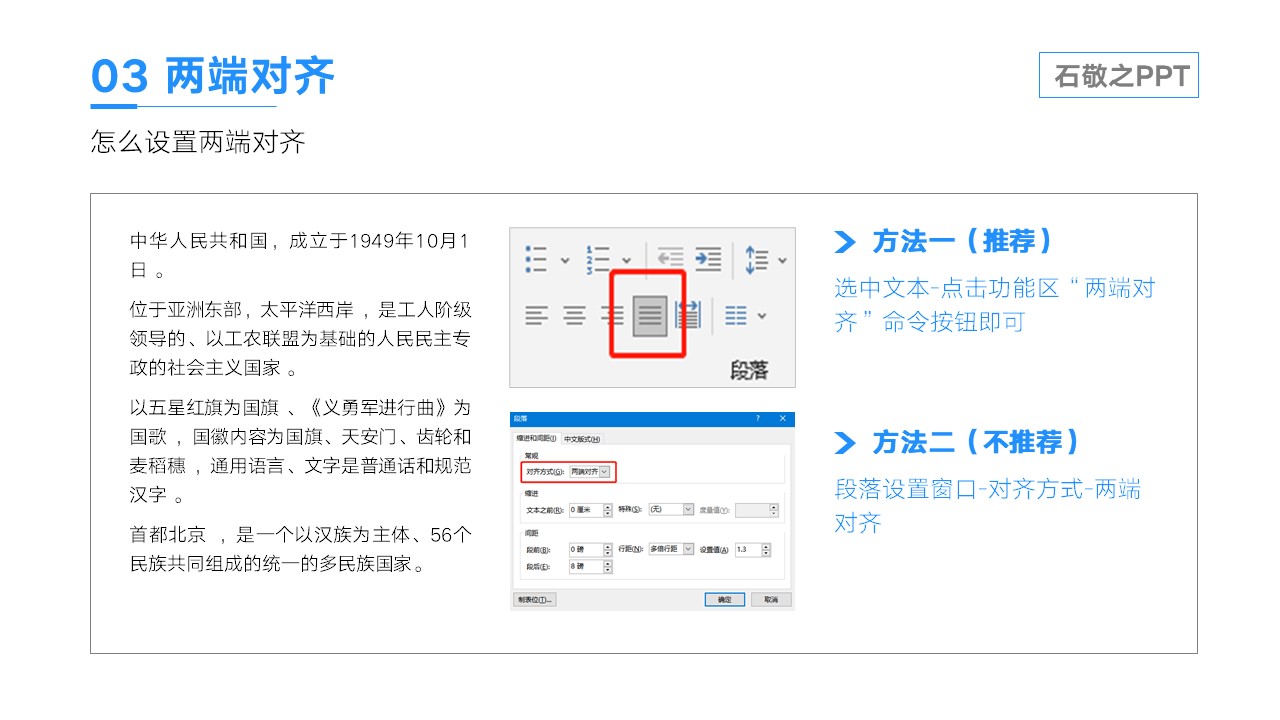The height and width of the screenshot is (720, 1280).
Task: Click the text 段落设置窗口-对齐方式-两端对齐
Action: click(988, 506)
